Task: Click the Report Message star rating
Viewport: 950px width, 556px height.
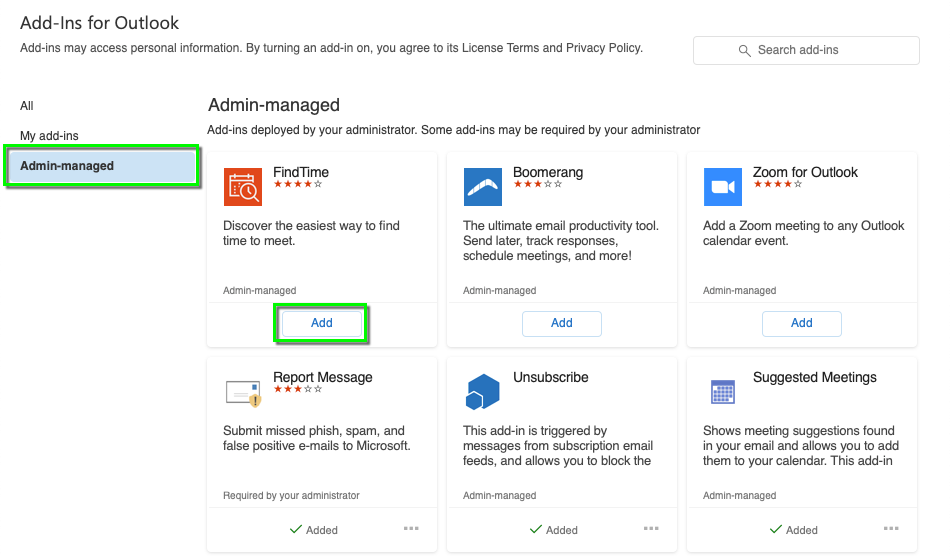Action: click(x=297, y=389)
